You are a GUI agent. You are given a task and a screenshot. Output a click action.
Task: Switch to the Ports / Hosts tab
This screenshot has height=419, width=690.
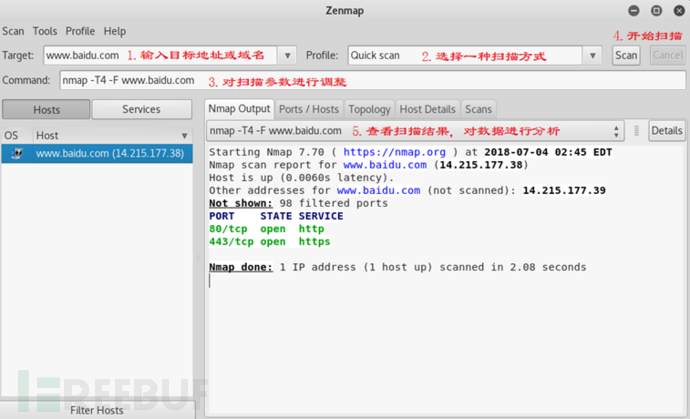309,109
